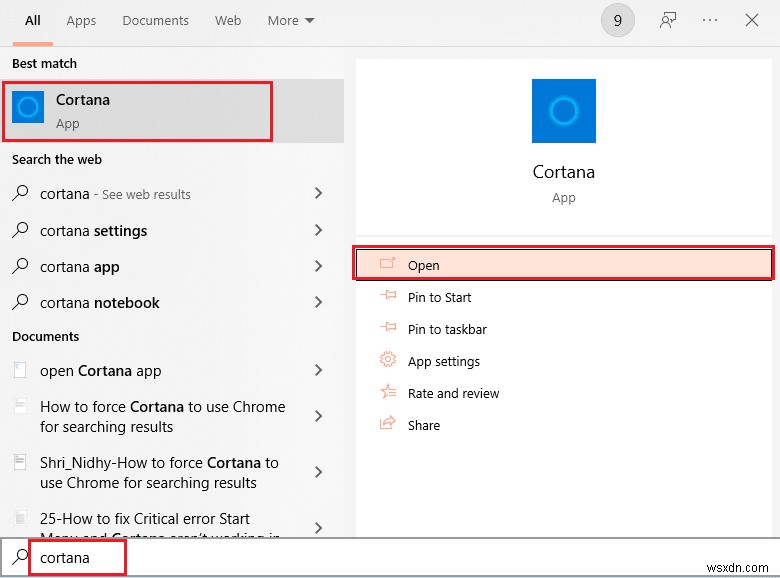Click the Pin to taskbar pin icon

(388, 329)
